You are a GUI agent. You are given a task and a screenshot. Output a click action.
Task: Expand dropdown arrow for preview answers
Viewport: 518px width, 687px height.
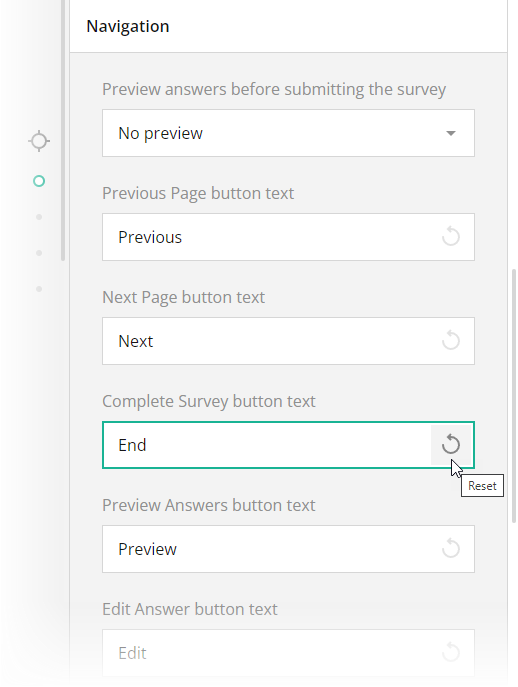[451, 133]
